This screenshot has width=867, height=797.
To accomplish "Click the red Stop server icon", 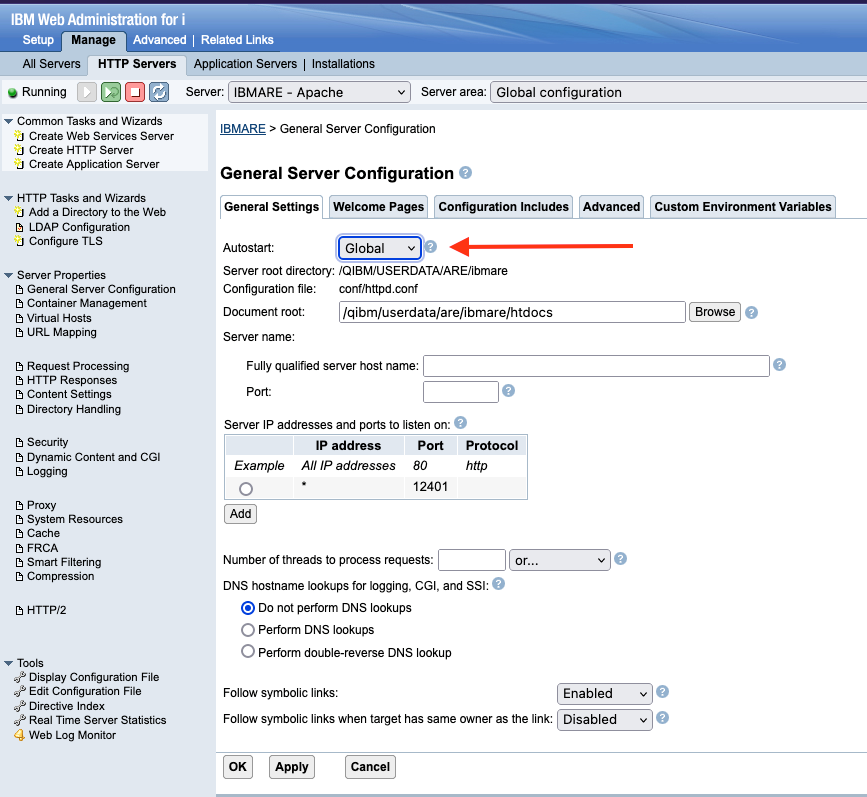I will (x=135, y=92).
